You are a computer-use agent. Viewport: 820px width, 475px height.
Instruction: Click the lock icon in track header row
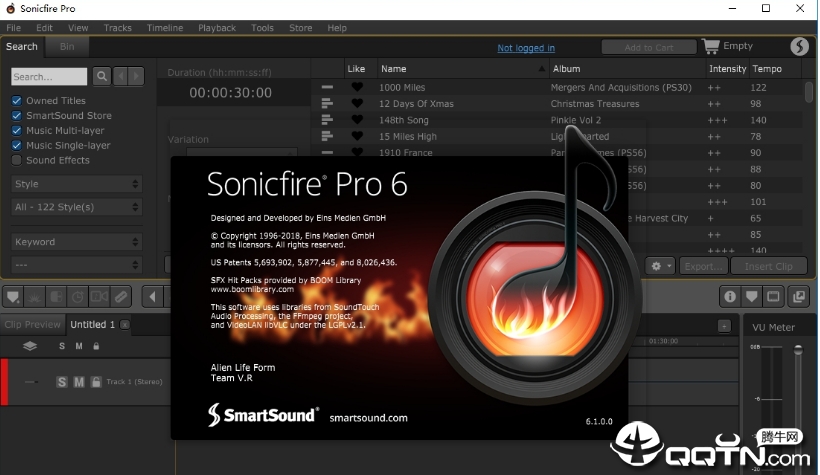click(96, 346)
